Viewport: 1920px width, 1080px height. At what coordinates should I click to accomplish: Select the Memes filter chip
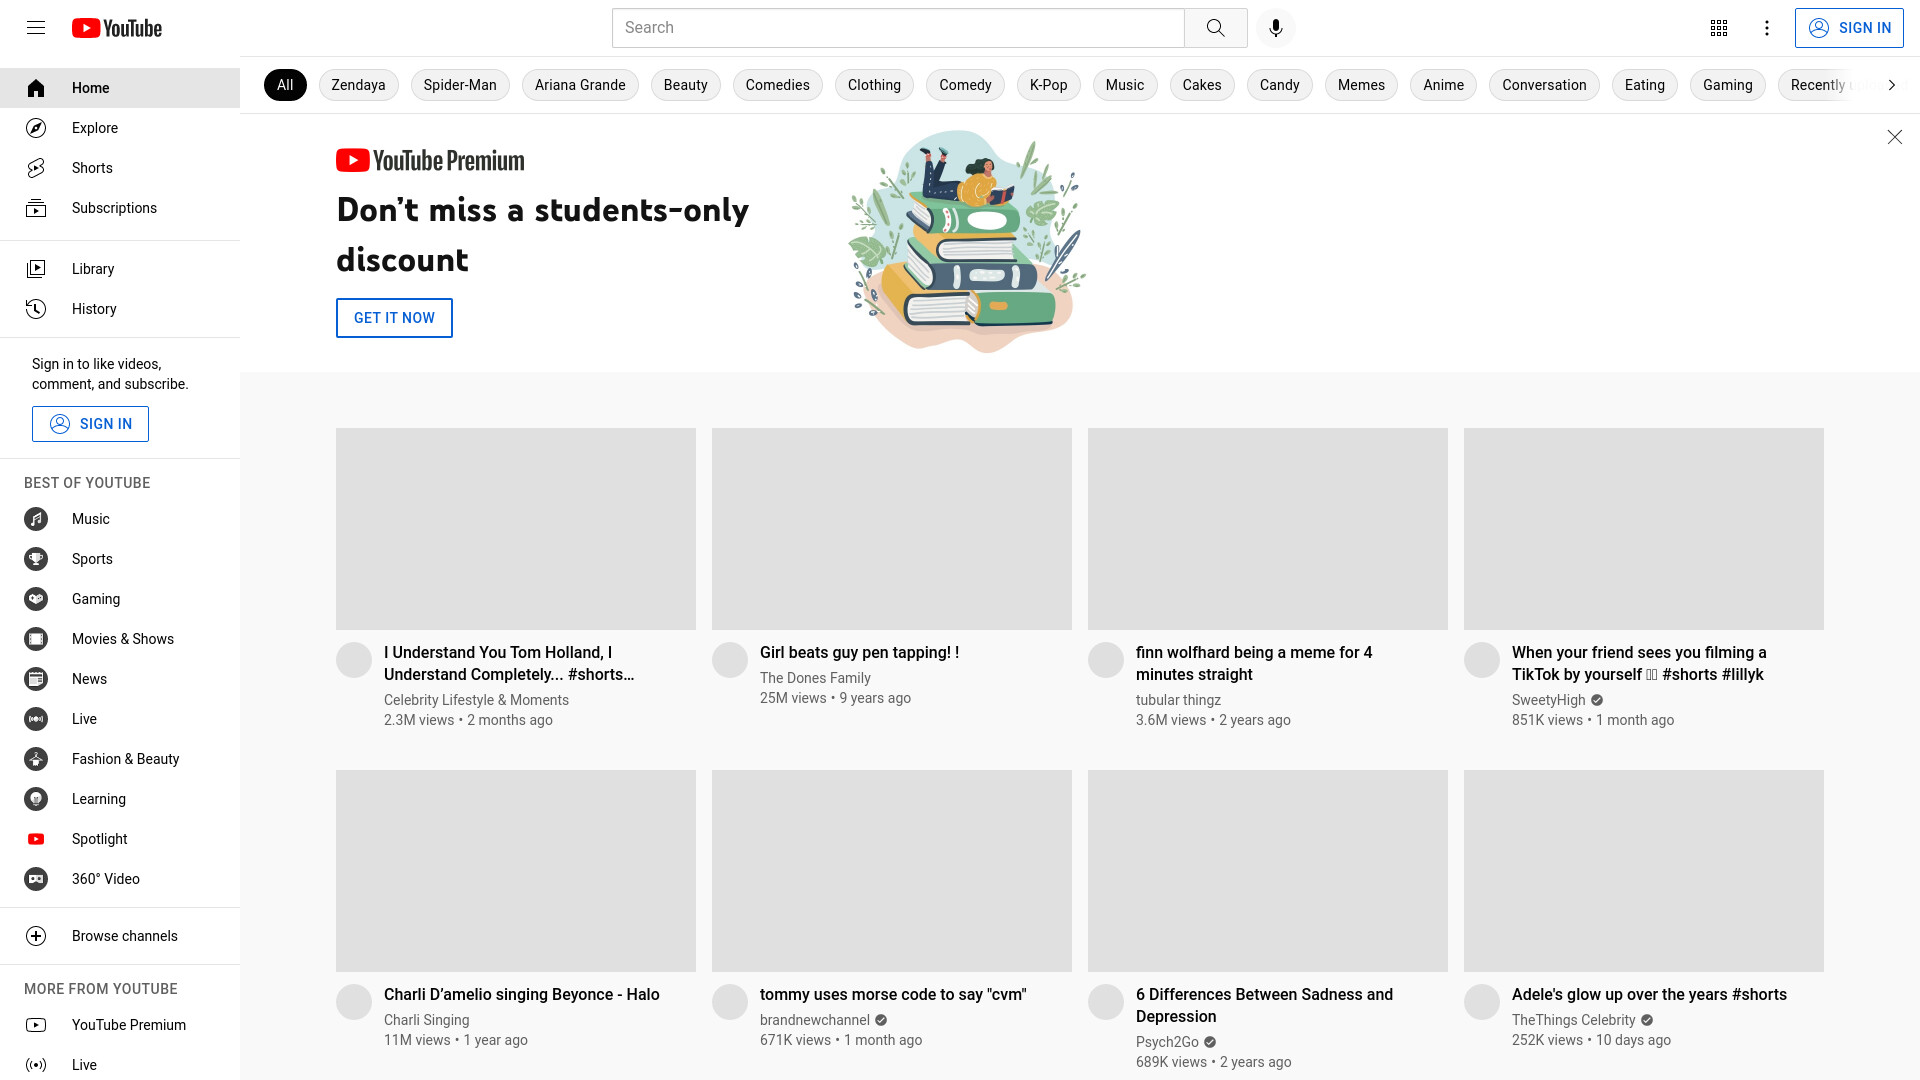point(1361,85)
